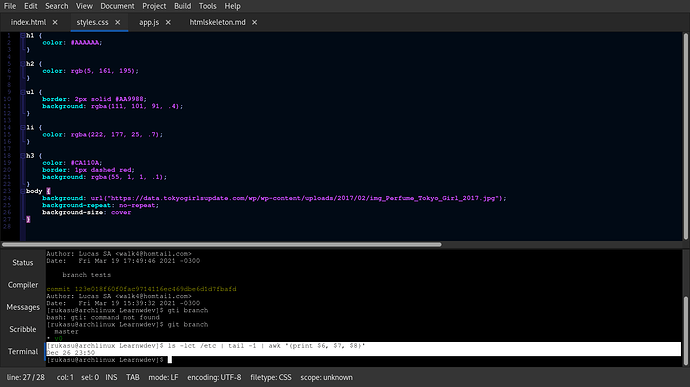Screen dimensions: 690x387
Task: Switch to the htmlskeleton.md tab
Action: pos(217,22)
